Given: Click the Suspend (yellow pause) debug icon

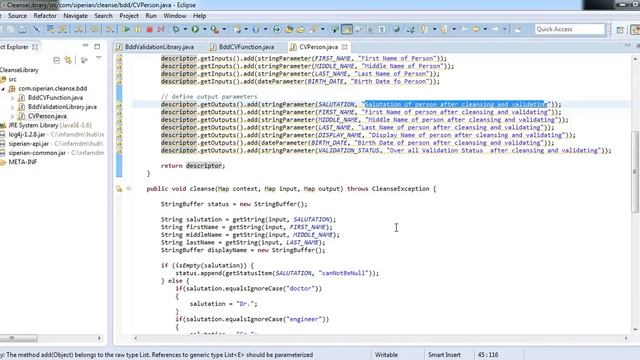Looking at the screenshot, I should point(138,29).
